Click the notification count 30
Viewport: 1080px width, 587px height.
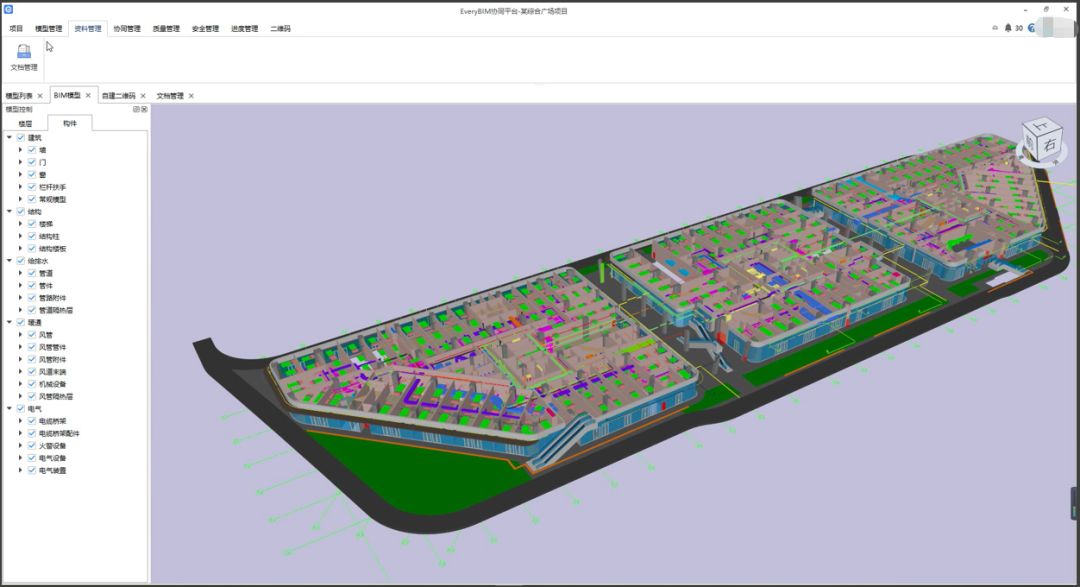(1019, 28)
